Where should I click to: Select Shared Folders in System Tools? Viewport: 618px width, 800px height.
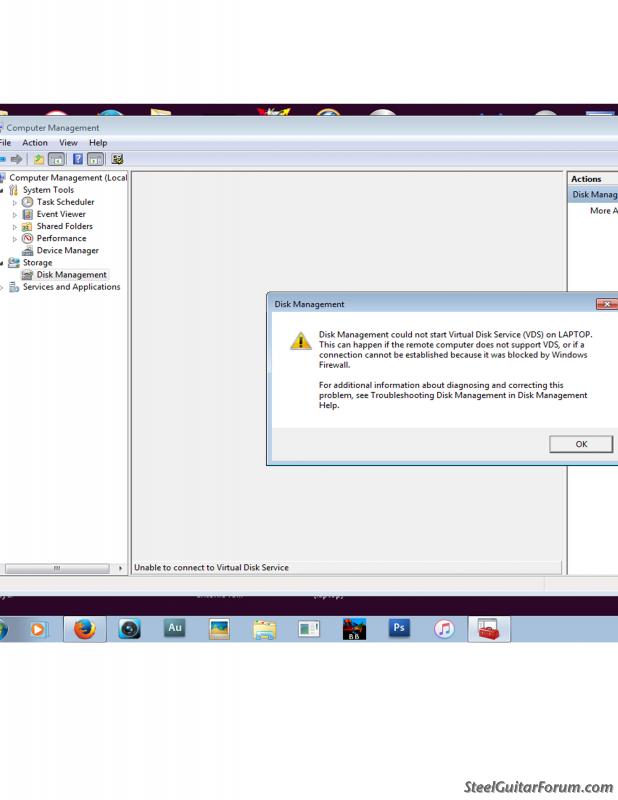(64, 226)
